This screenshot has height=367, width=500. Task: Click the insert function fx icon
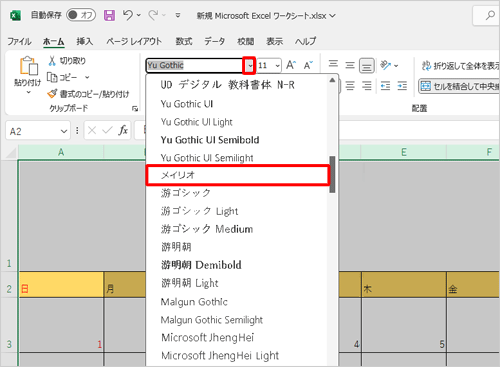123,130
